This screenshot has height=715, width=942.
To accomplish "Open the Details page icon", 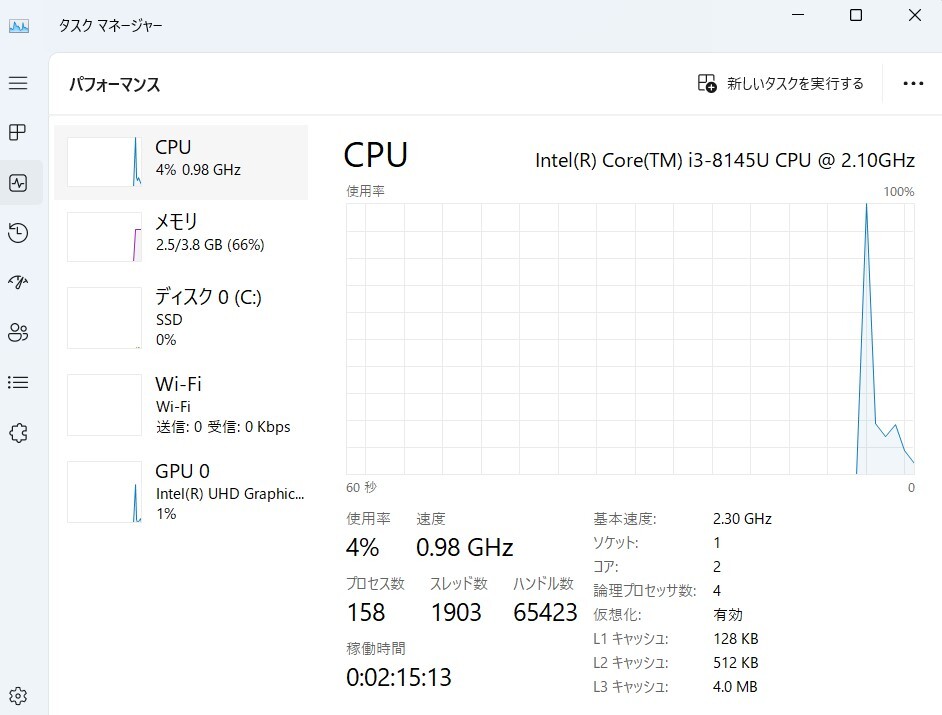I will pyautogui.click(x=18, y=383).
